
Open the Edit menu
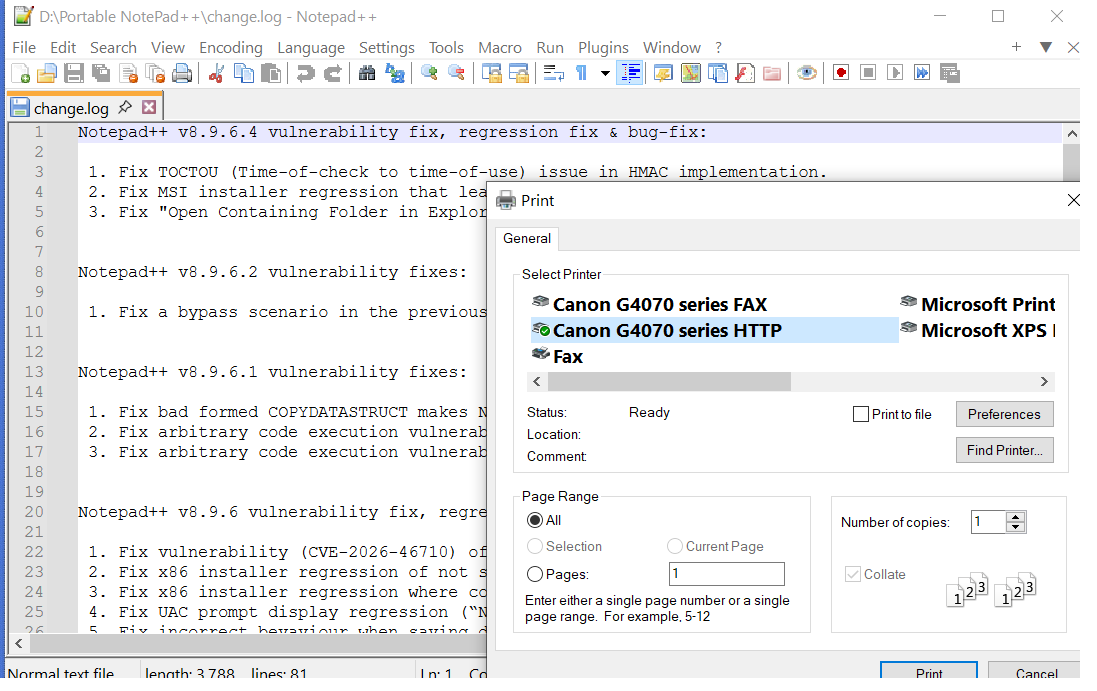[x=63, y=48]
